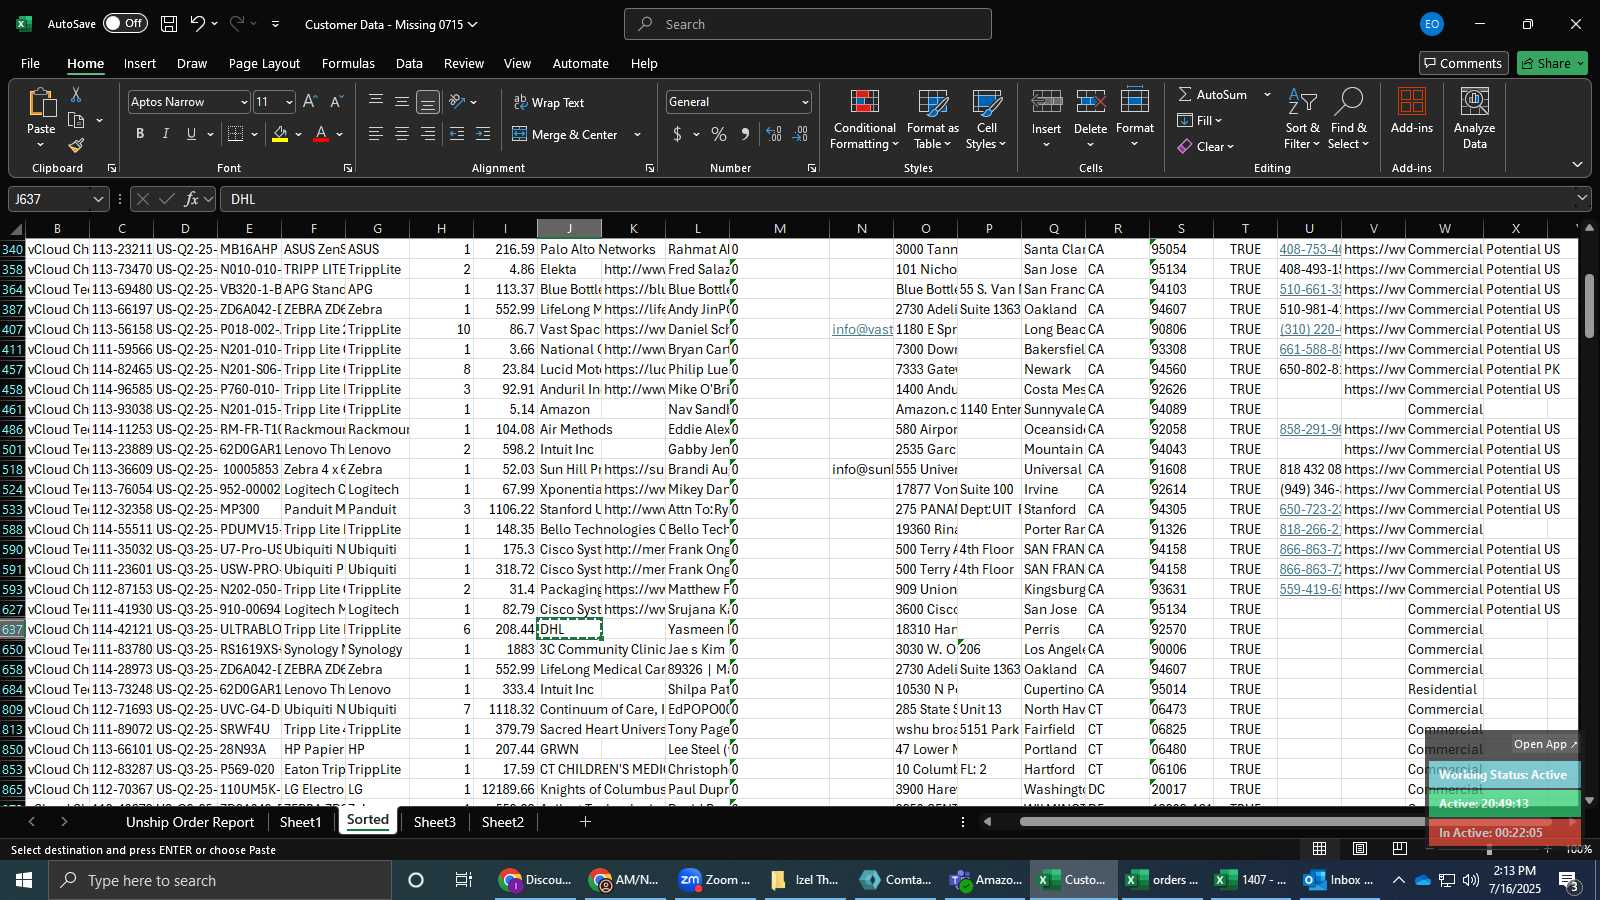Toggle Bottom Align button
1600x900 pixels.
pyautogui.click(x=428, y=102)
